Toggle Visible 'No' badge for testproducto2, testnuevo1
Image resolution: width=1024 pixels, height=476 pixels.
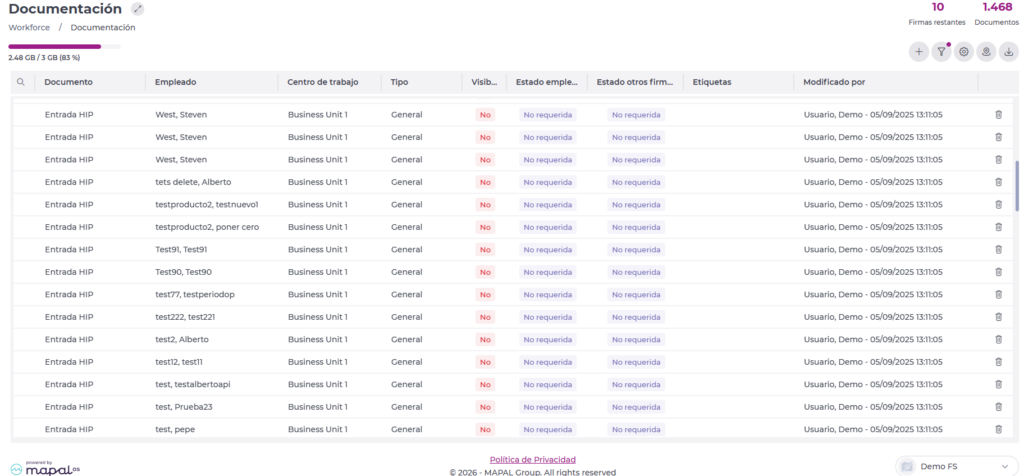click(x=485, y=205)
